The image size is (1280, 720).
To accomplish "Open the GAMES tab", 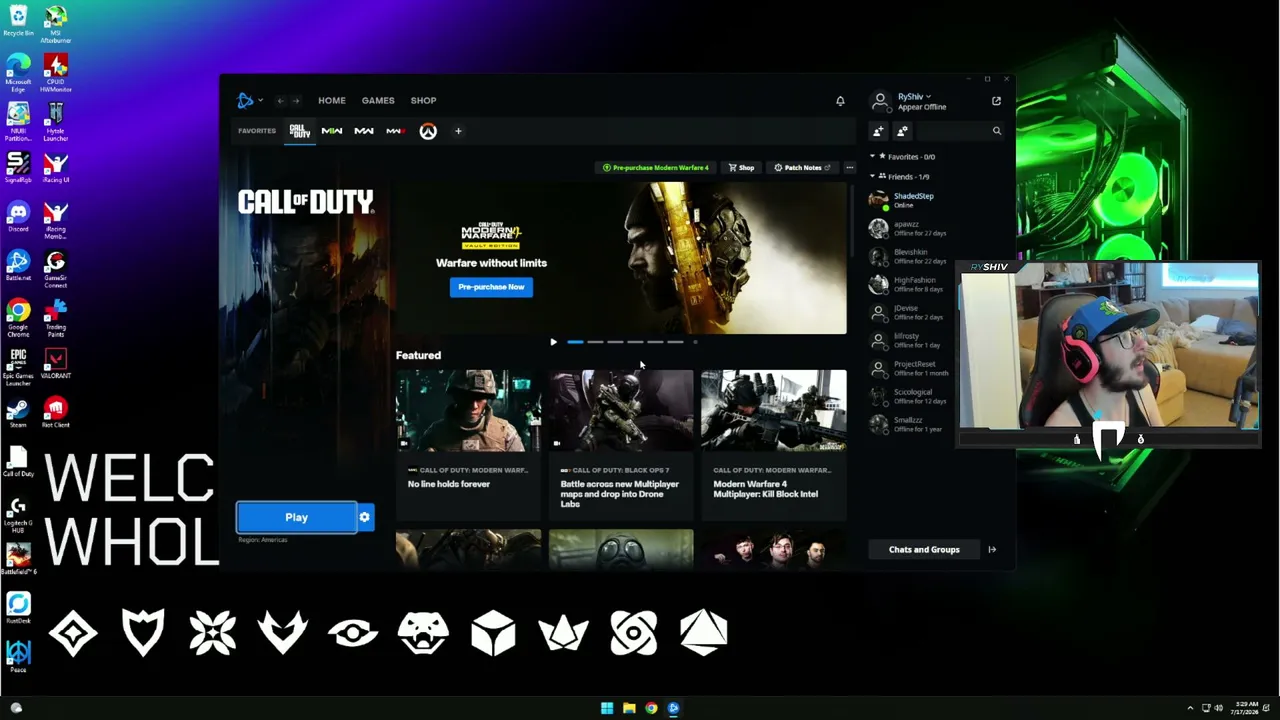I will pyautogui.click(x=378, y=100).
